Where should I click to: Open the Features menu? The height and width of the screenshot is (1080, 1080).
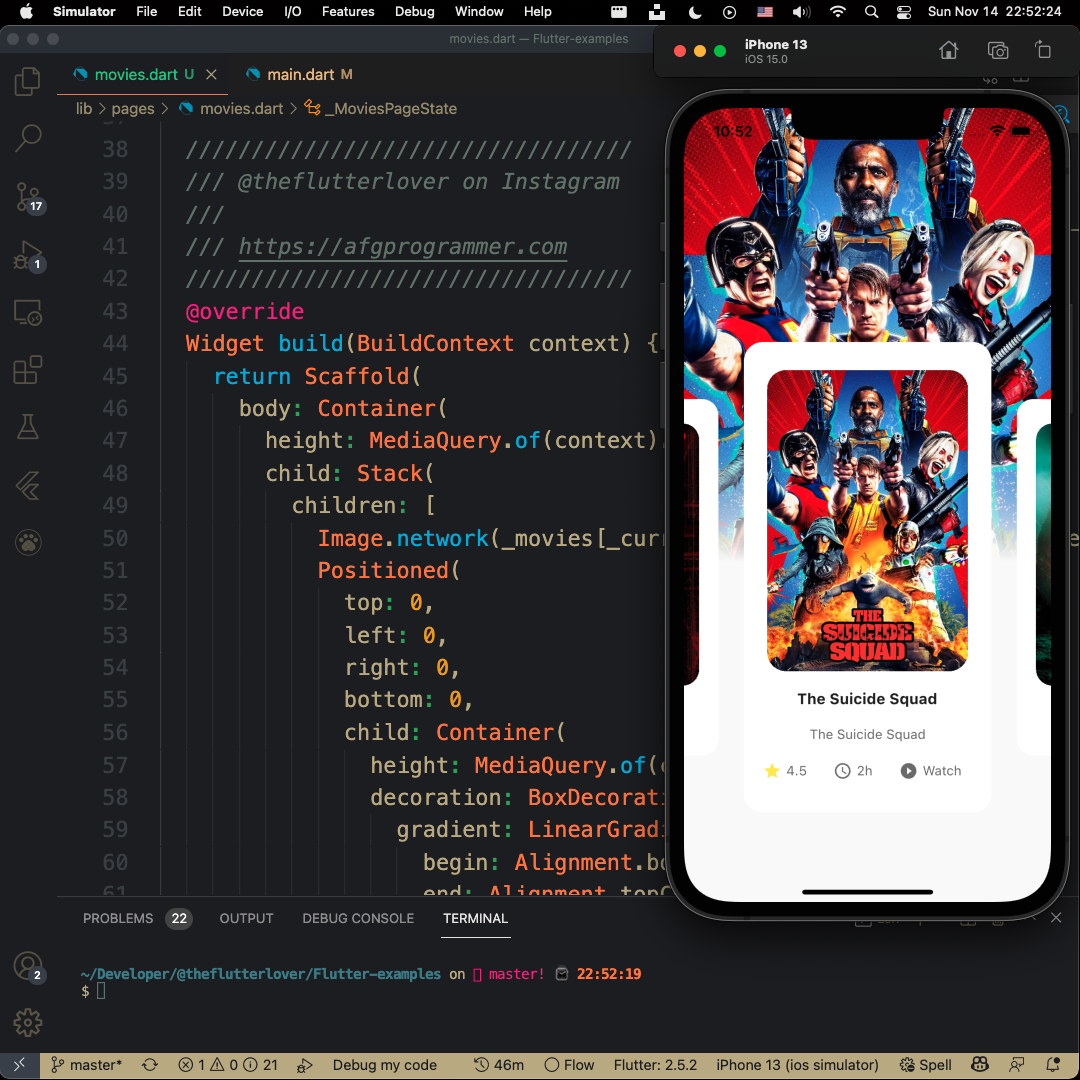(348, 12)
